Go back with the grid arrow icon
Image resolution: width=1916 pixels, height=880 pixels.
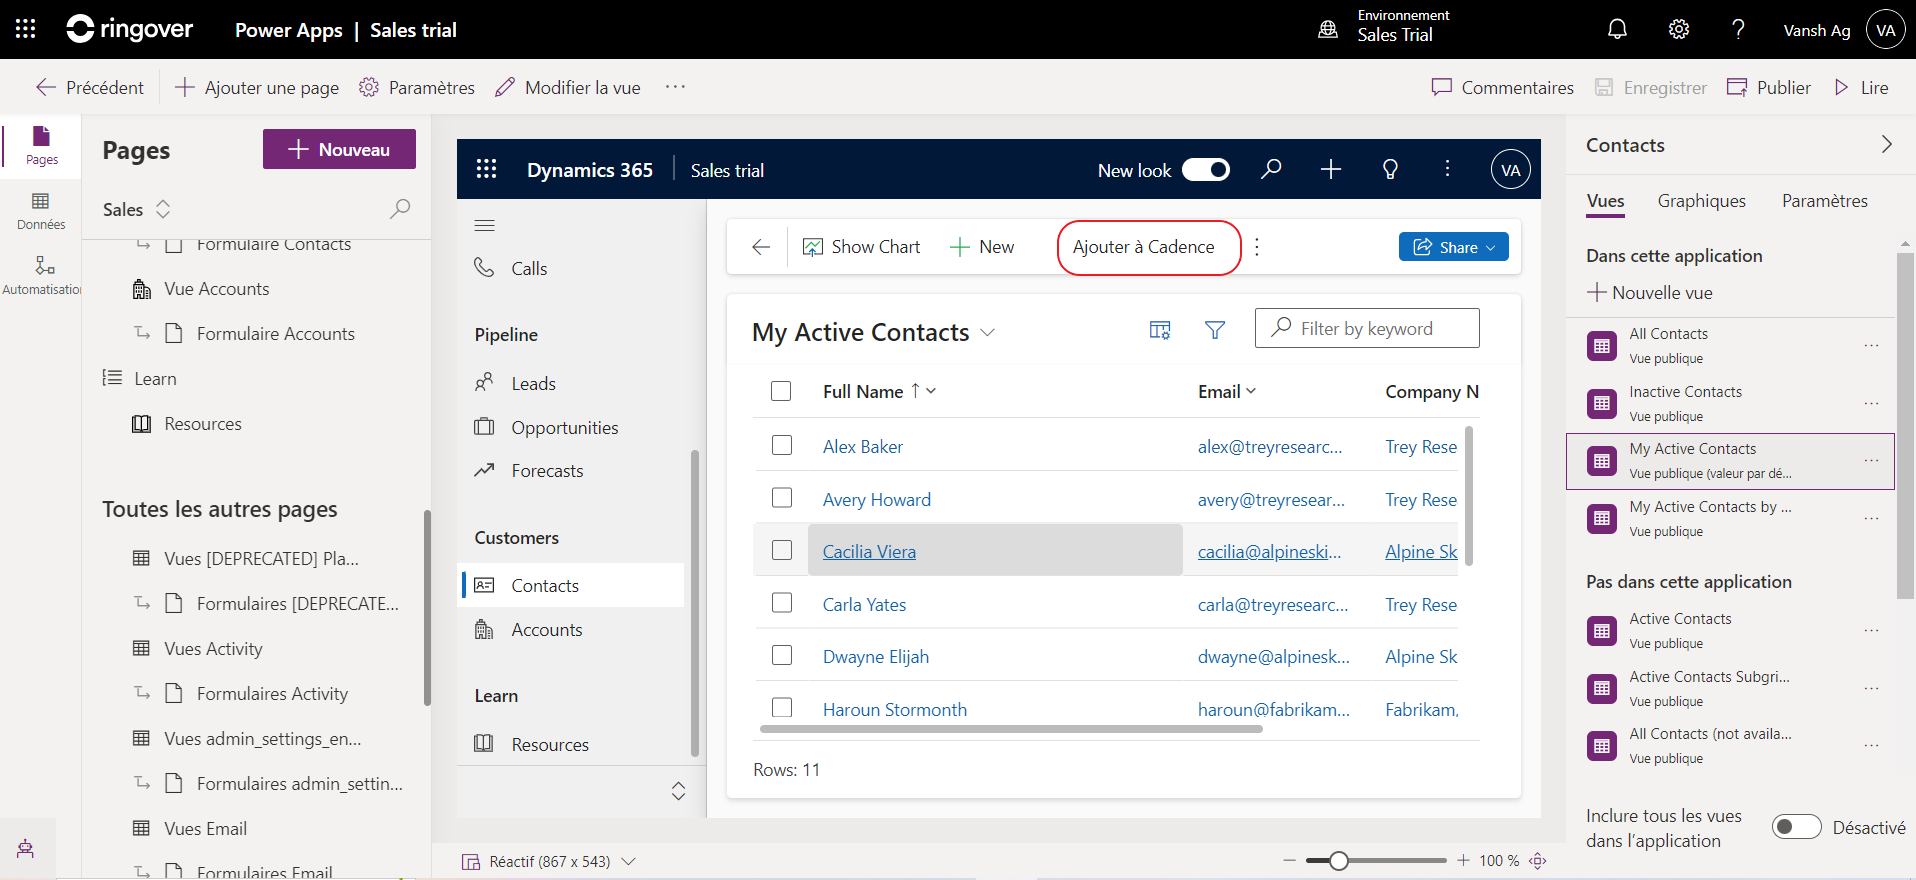761,247
